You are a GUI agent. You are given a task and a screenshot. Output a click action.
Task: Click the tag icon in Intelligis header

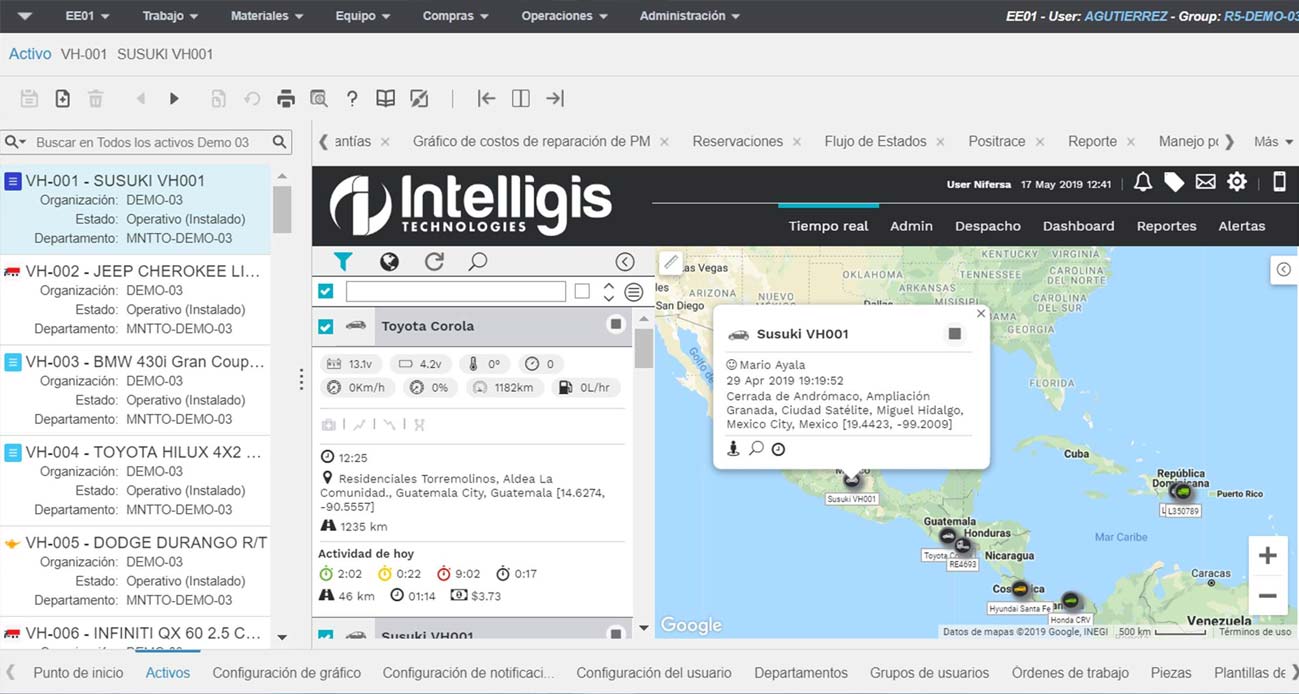pos(1174,182)
